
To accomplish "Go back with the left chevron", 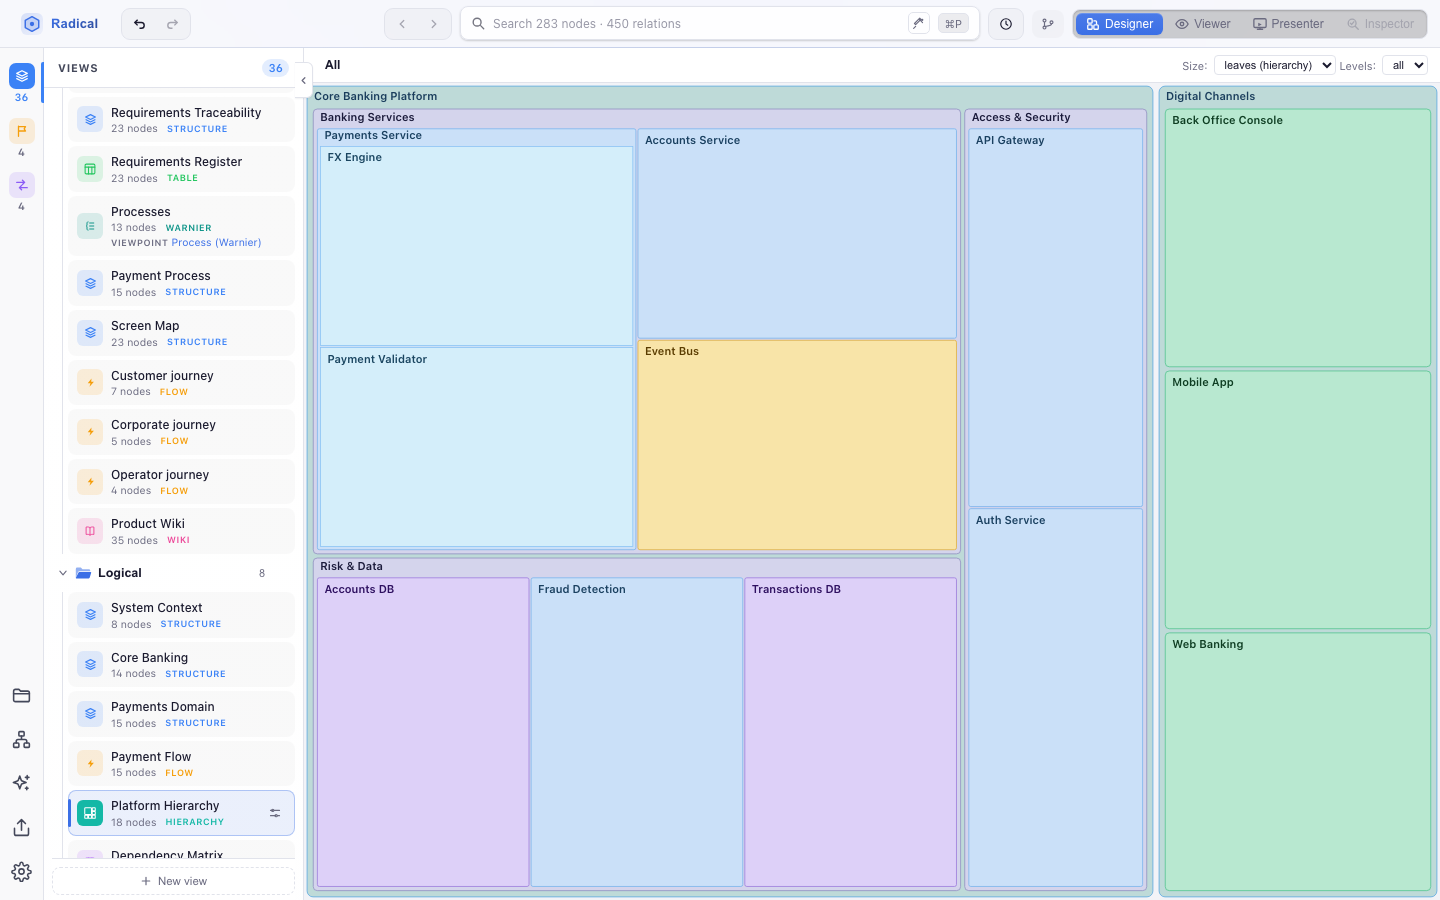I will (402, 24).
